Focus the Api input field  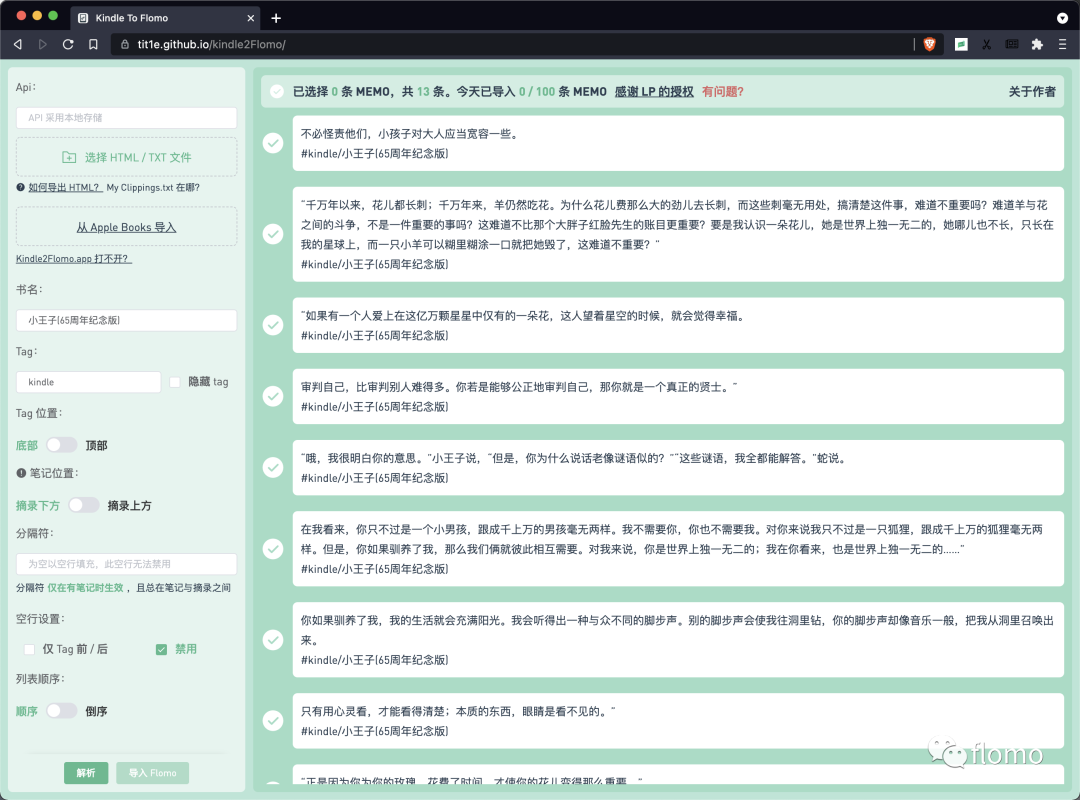(x=127, y=118)
